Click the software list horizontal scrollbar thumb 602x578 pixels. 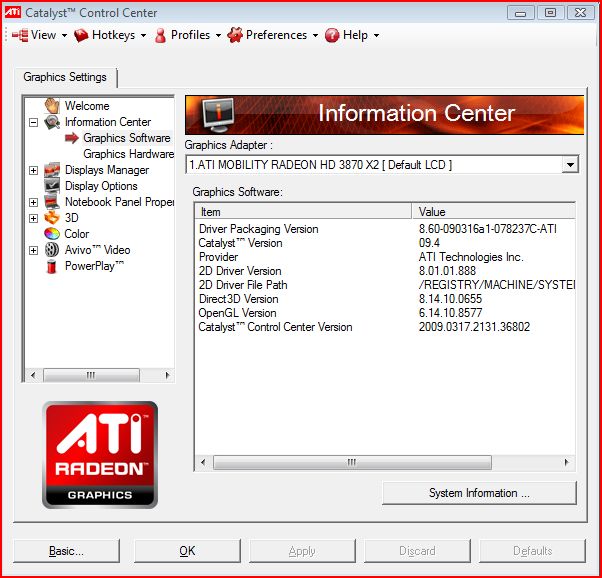352,462
